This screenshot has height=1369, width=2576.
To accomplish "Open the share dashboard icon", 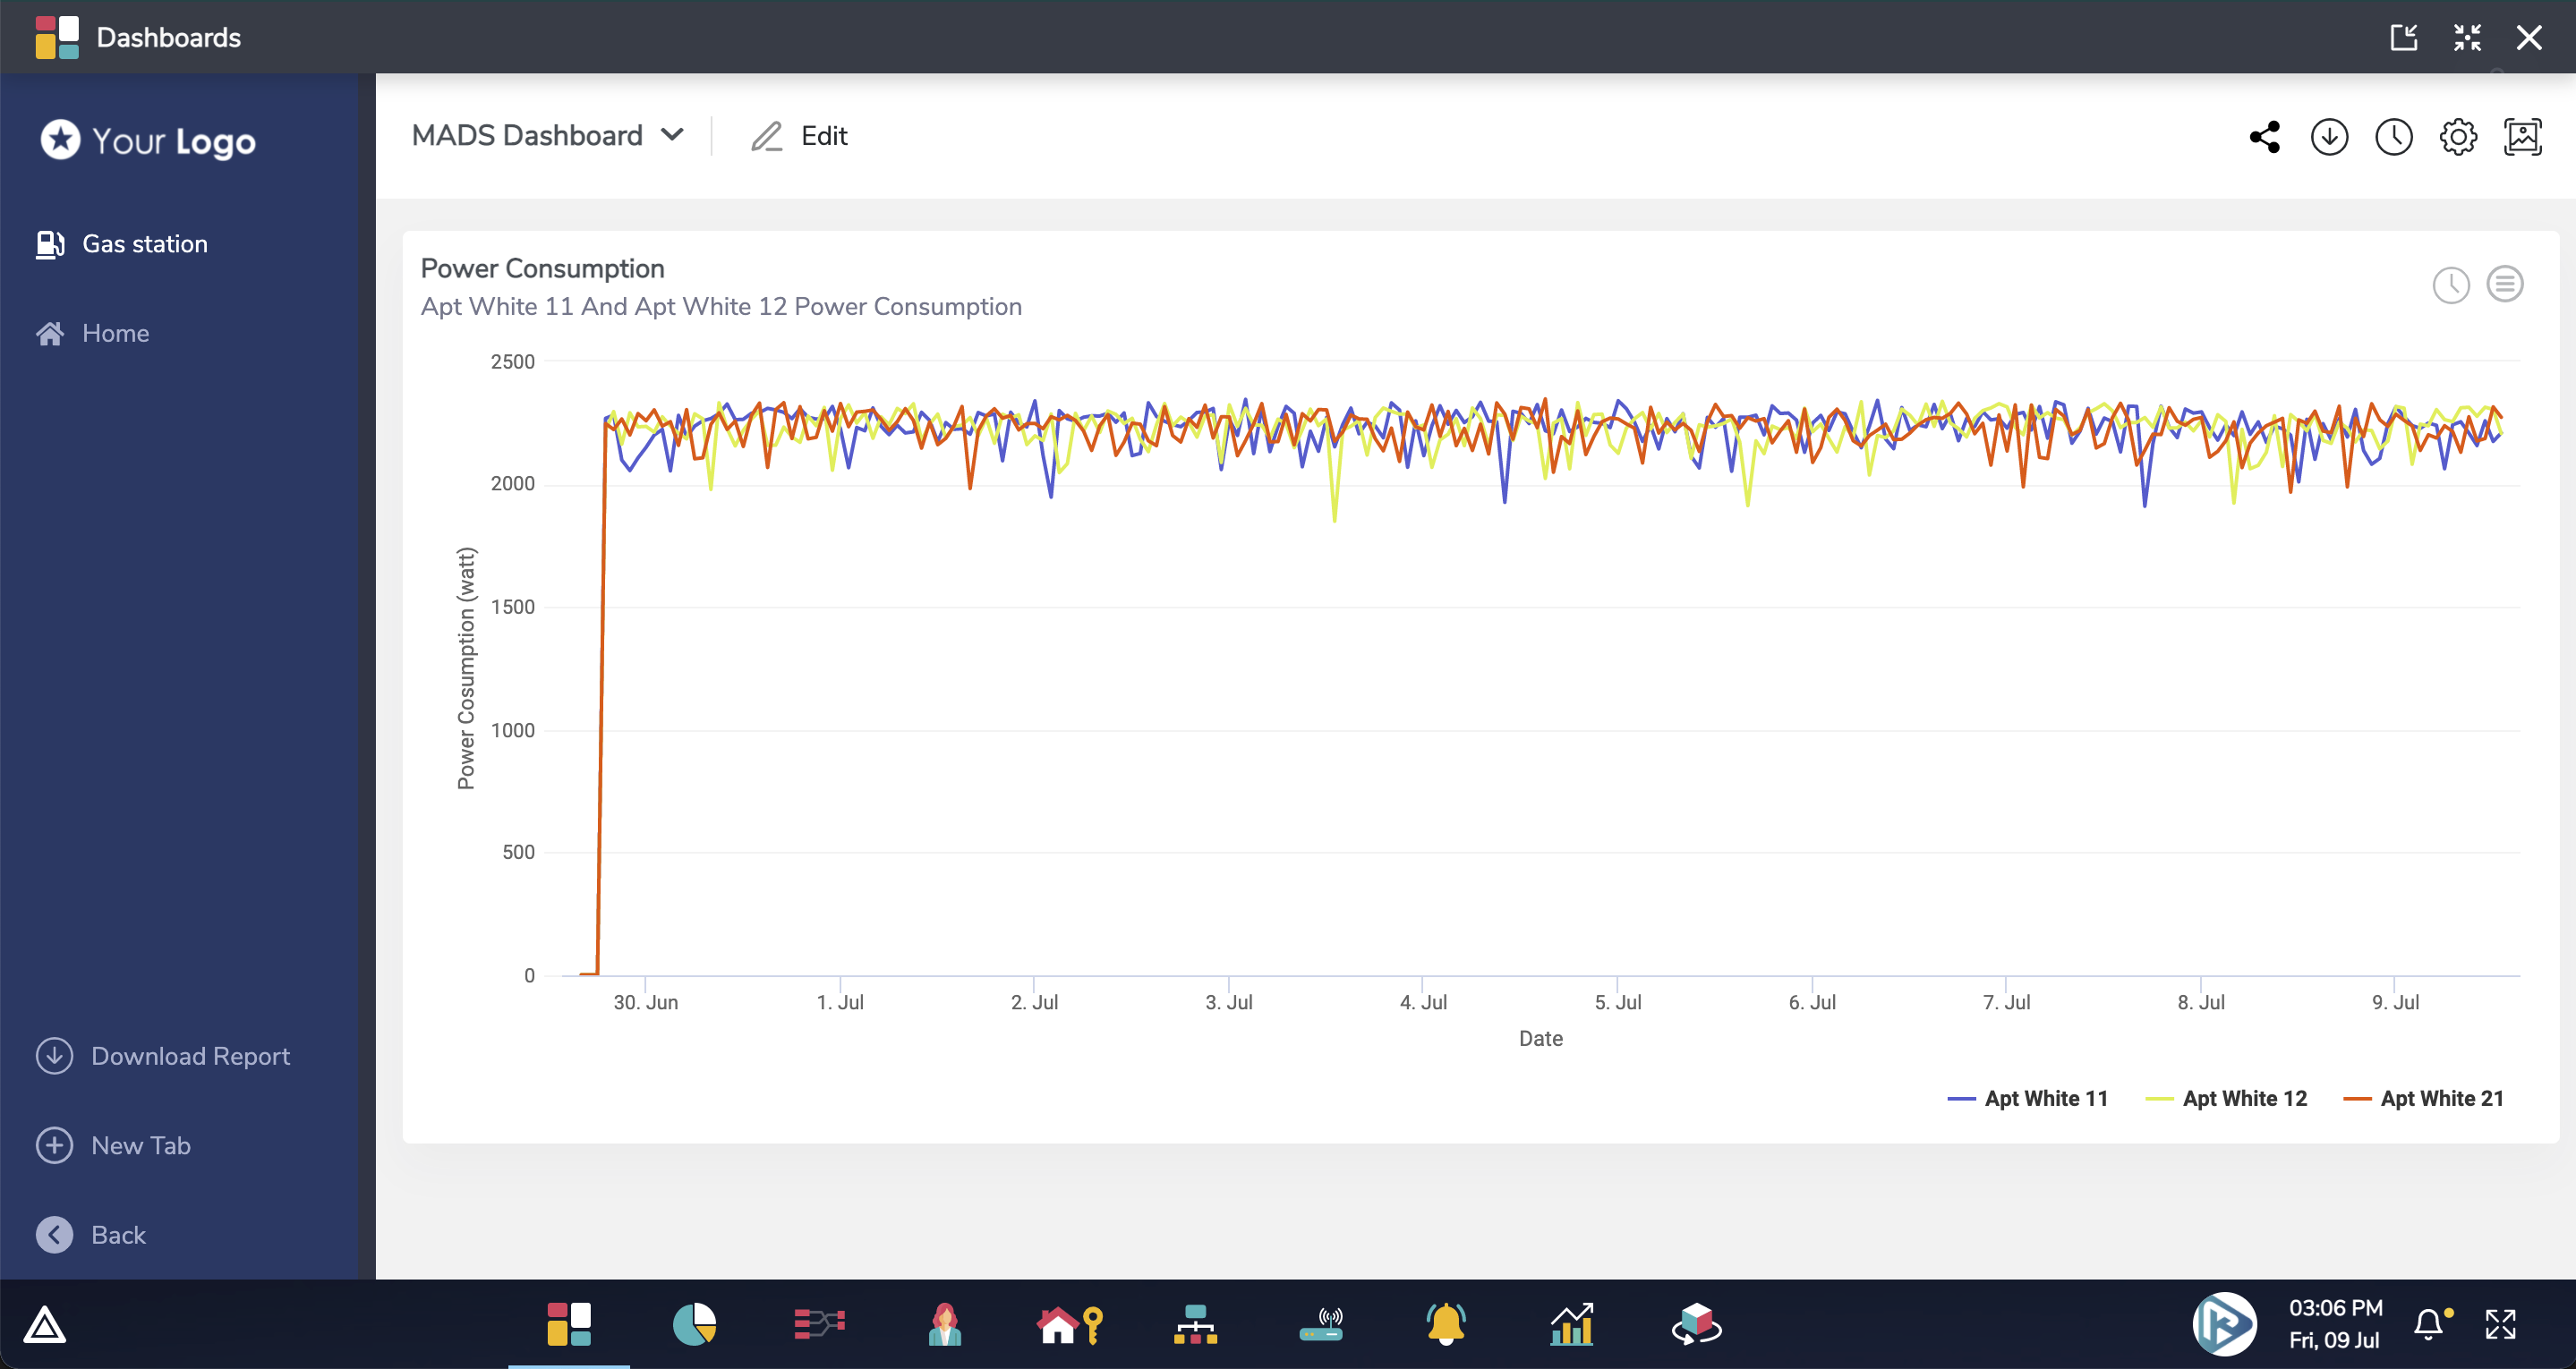I will [2265, 137].
